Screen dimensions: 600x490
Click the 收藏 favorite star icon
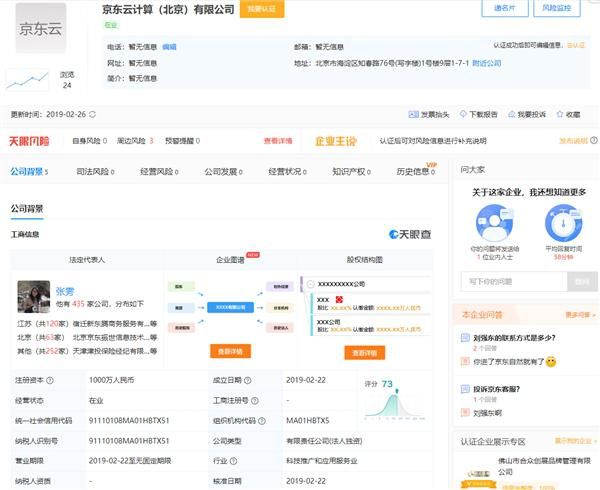pyautogui.click(x=560, y=115)
